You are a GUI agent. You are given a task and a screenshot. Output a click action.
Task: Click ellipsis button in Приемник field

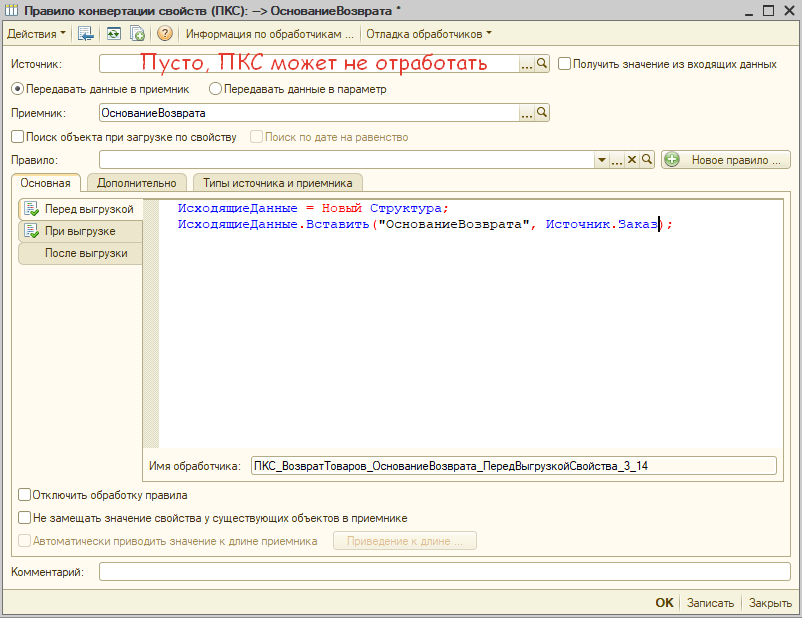(x=526, y=113)
